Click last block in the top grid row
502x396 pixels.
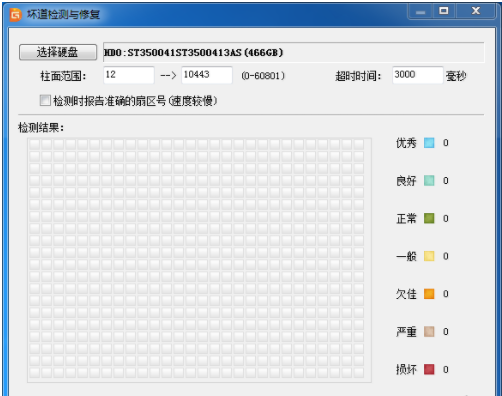tap(359, 144)
